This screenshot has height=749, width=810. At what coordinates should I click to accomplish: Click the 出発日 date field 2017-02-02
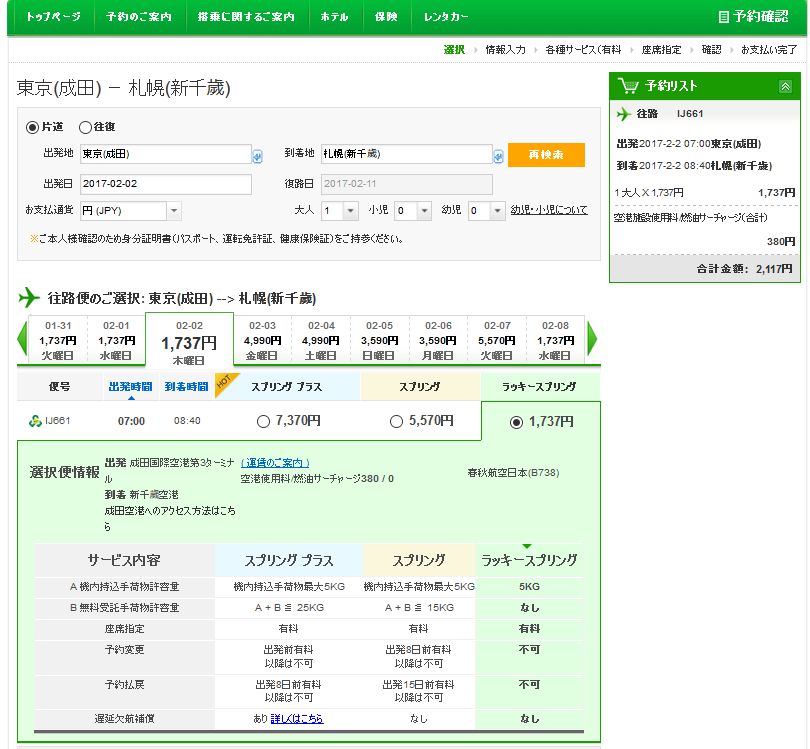pyautogui.click(x=166, y=184)
